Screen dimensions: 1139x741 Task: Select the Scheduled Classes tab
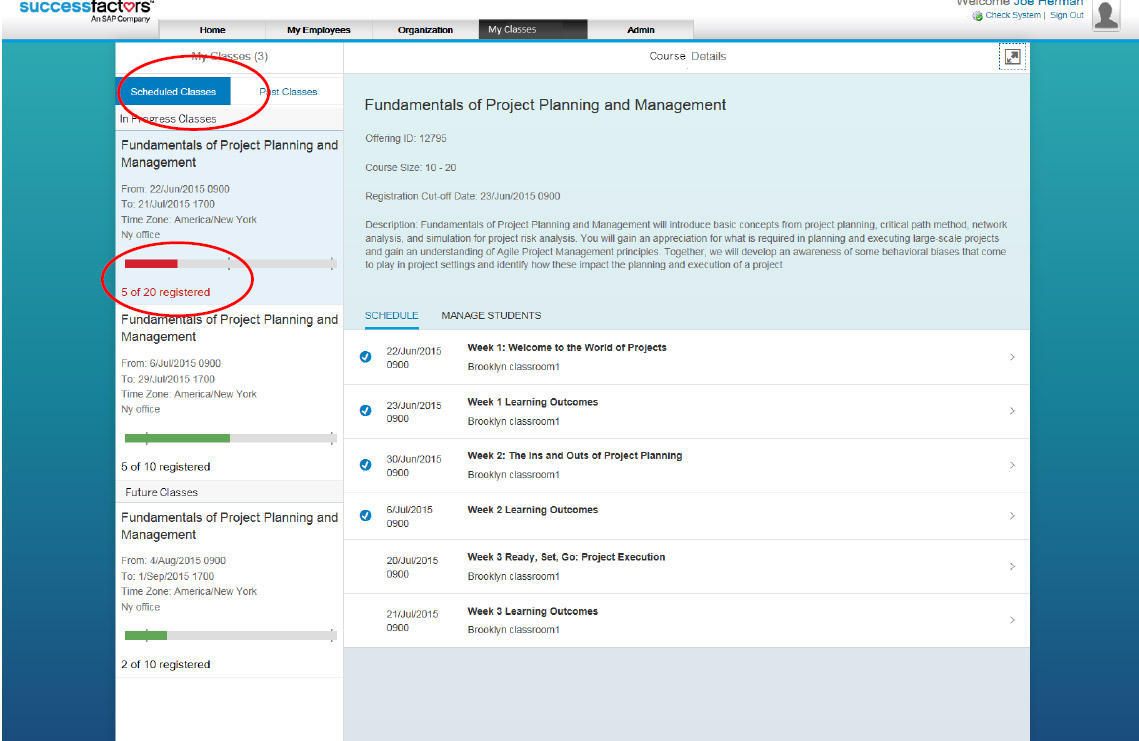(173, 92)
